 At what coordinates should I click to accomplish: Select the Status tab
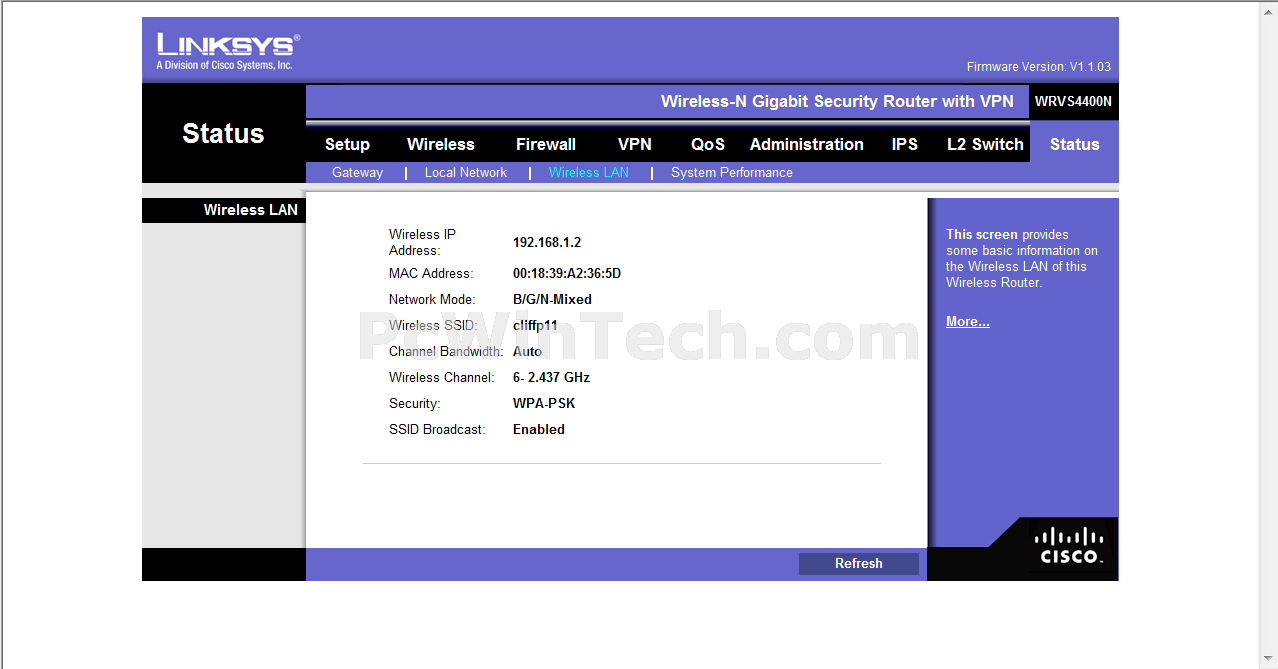coord(1075,144)
